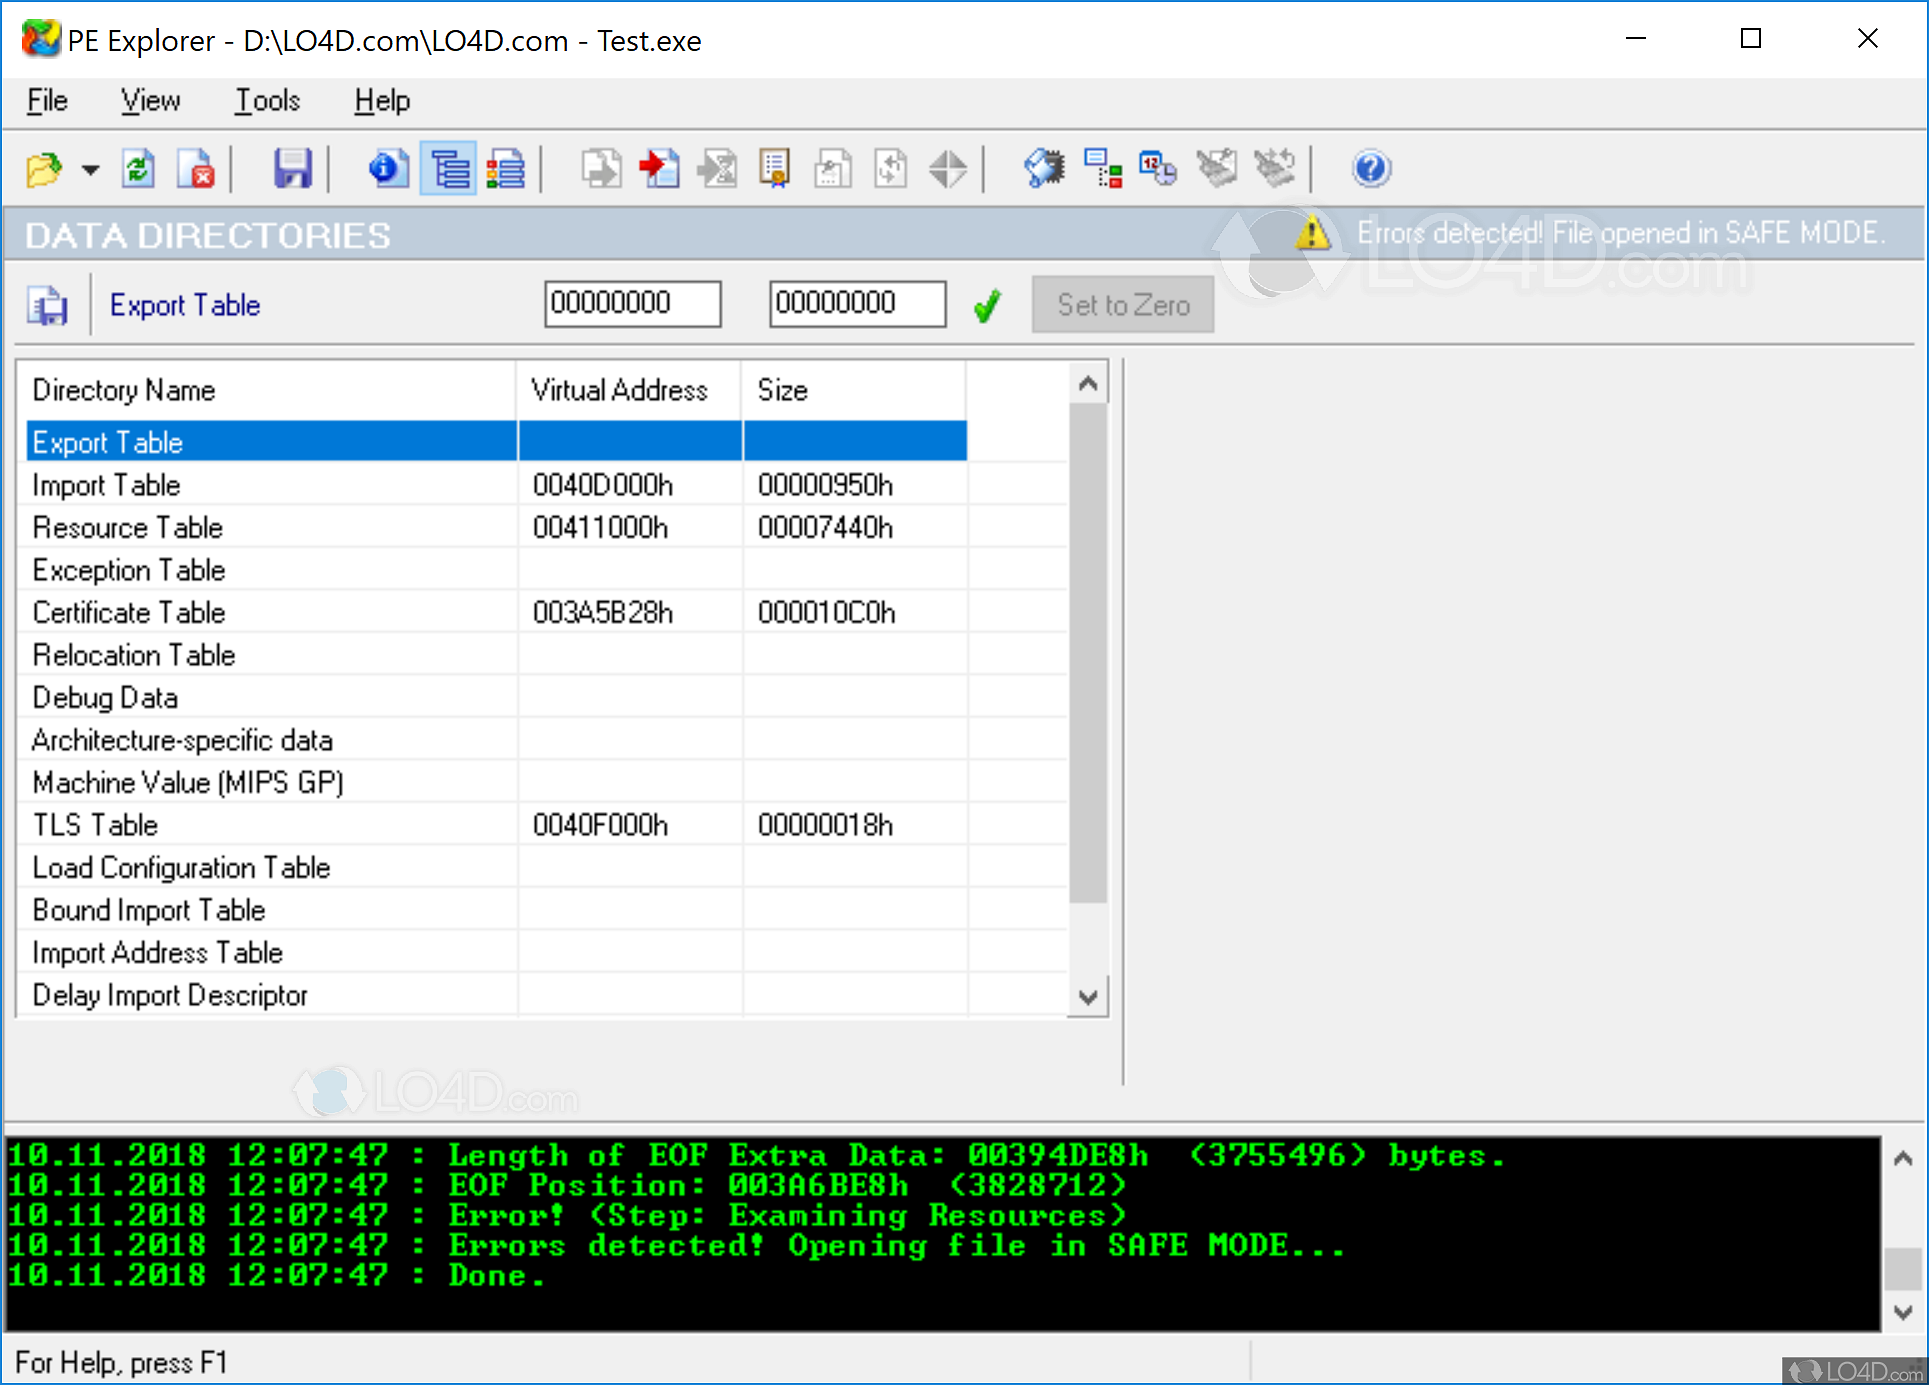Image resolution: width=1929 pixels, height=1385 pixels.
Task: Click the log panel scroll up arrow
Action: pyautogui.click(x=1902, y=1159)
